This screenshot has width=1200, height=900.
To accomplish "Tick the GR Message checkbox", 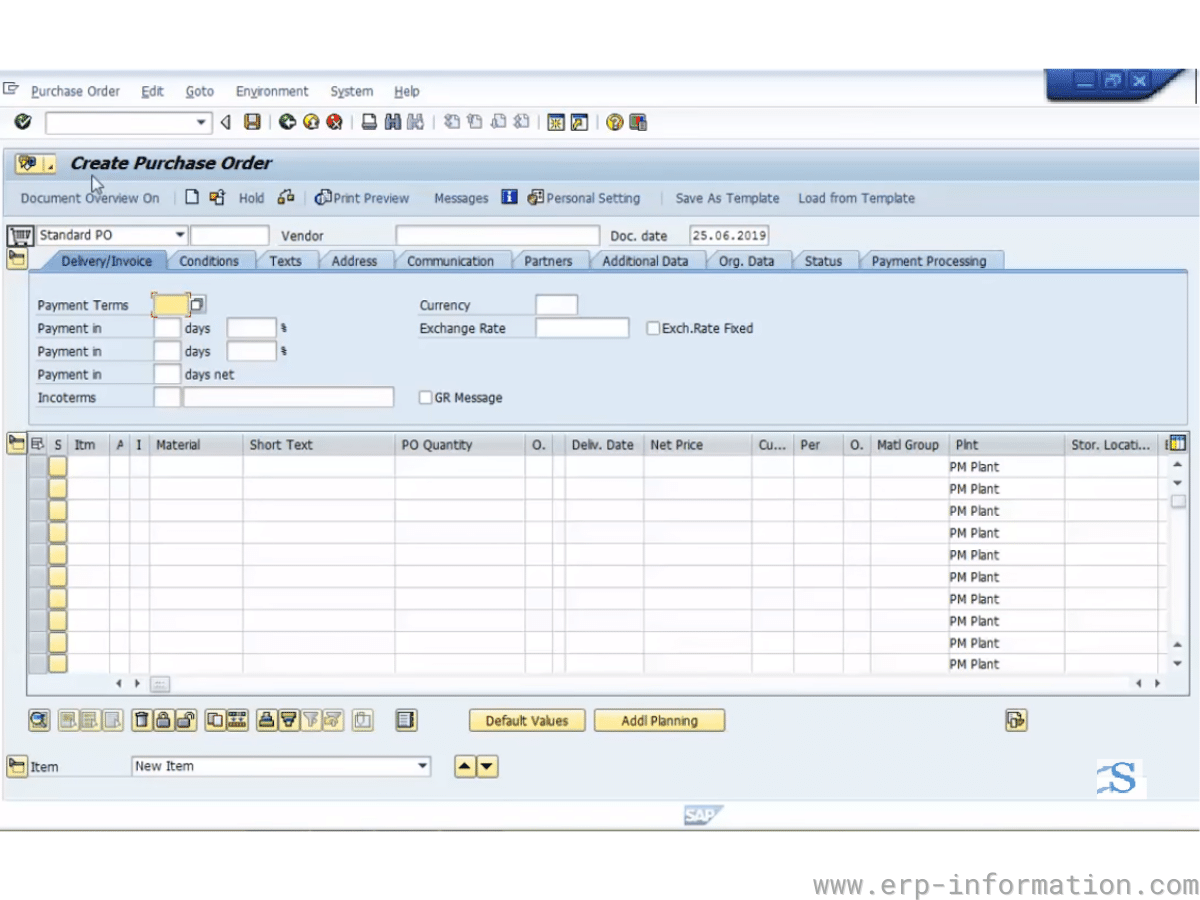I will [x=425, y=397].
